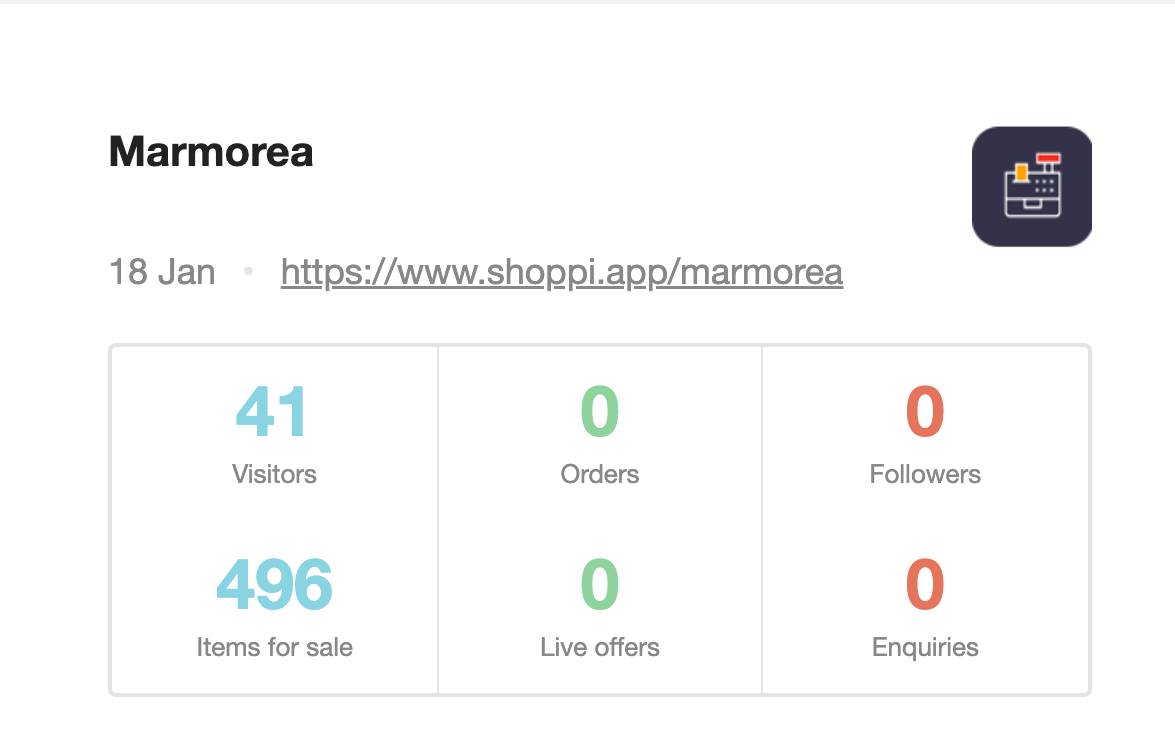The image size is (1175, 752).
Task: Select the Enquiries zero count
Action: (x=925, y=584)
